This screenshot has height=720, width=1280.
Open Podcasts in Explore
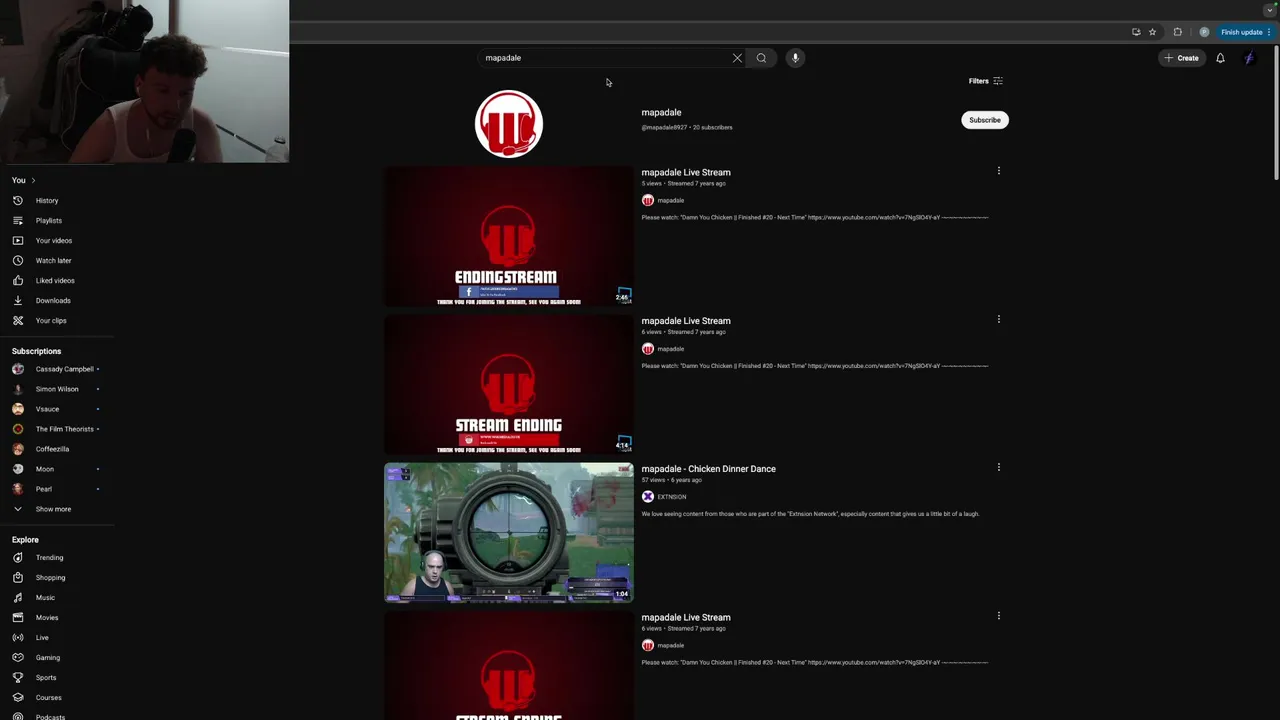pyautogui.click(x=57, y=716)
